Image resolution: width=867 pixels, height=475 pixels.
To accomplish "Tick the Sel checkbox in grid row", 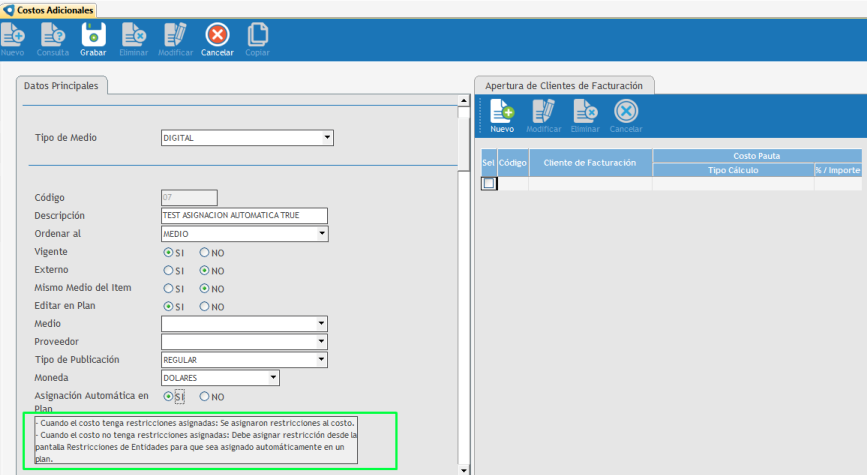I will (488, 184).
